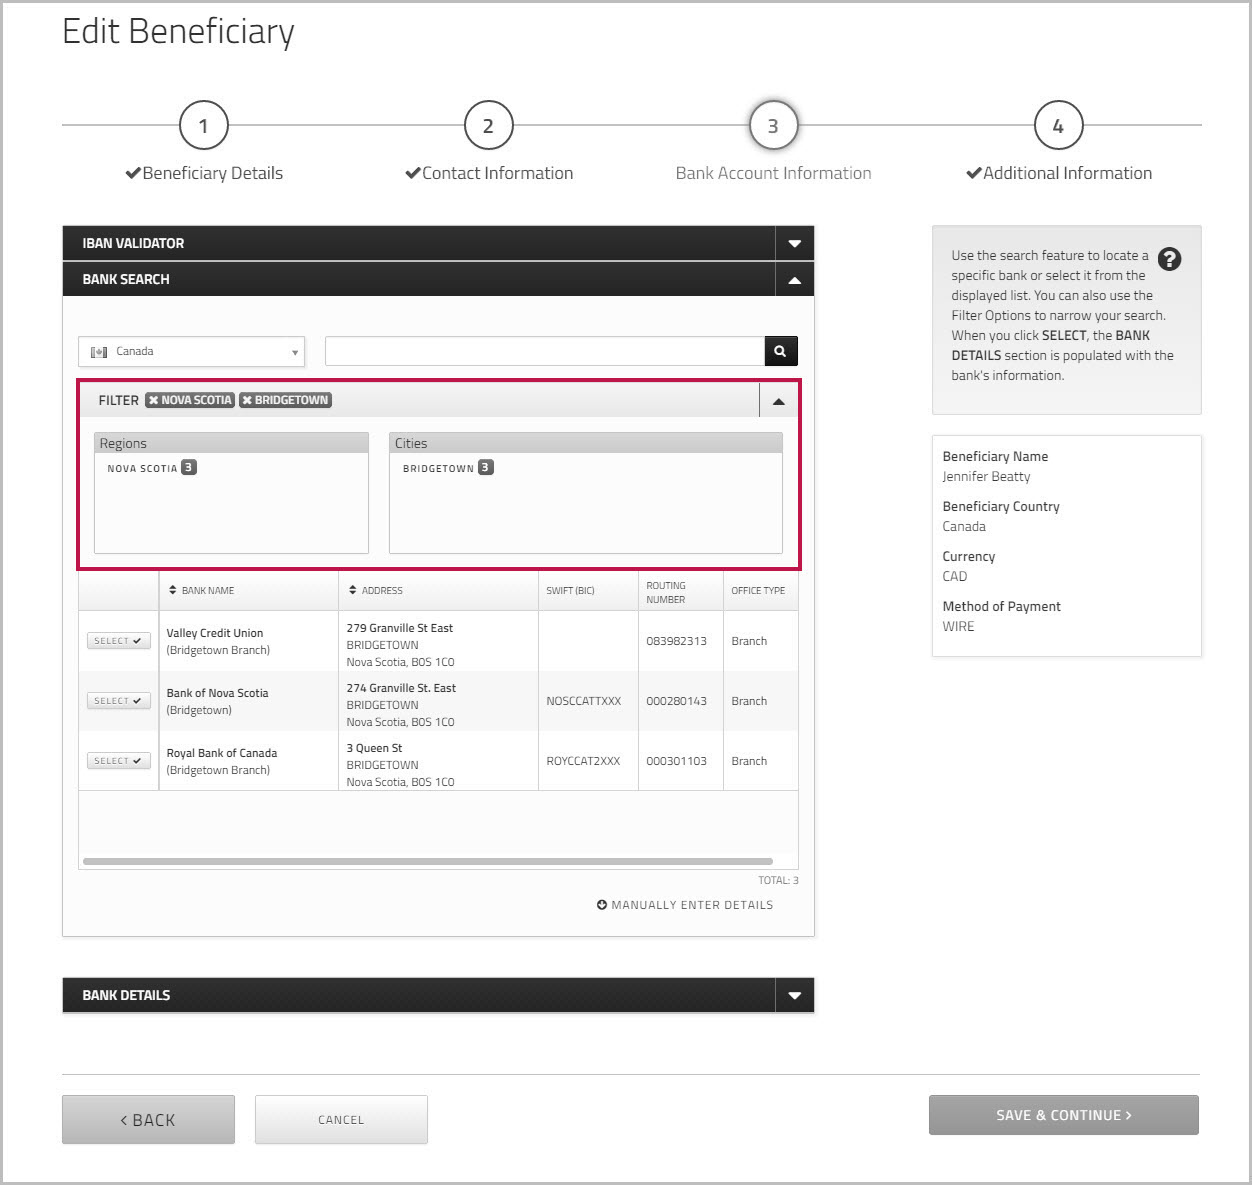
Task: Click the Routing Number column header
Action: click(x=666, y=592)
